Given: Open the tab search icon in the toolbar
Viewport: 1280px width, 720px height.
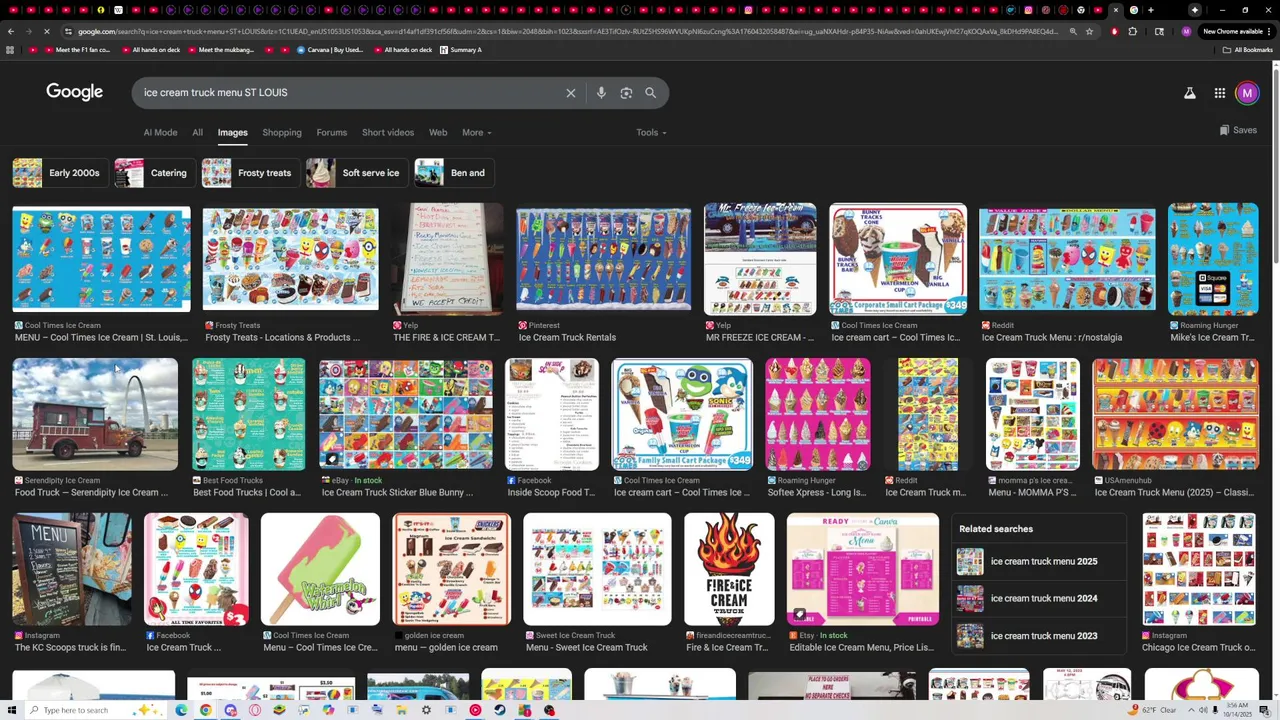Looking at the screenshot, I should pos(1159,31).
